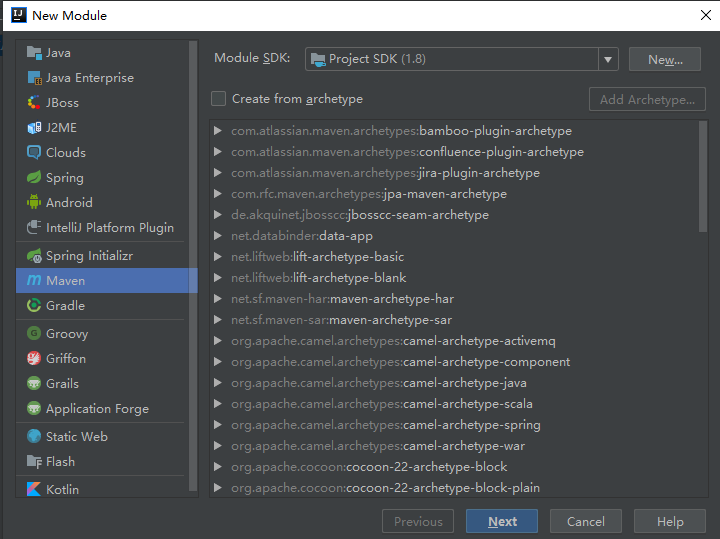Click the Gradle icon in module list
Image resolution: width=720 pixels, height=539 pixels.
click(34, 306)
